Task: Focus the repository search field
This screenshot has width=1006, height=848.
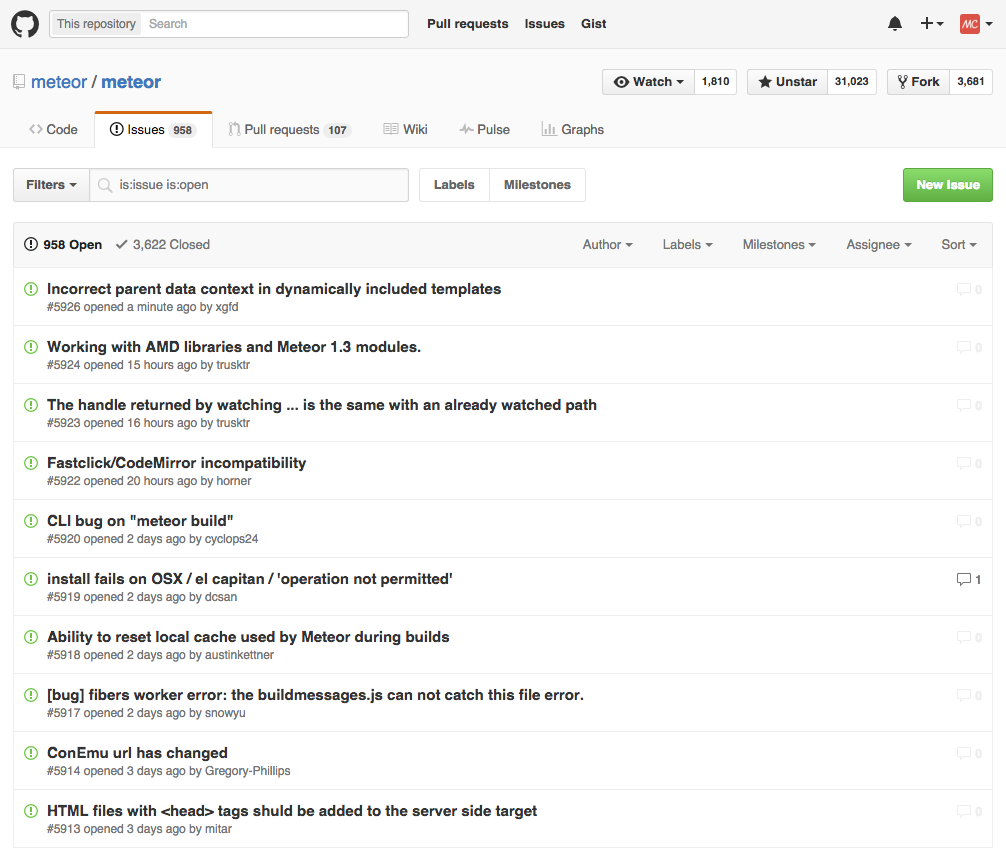Action: [275, 24]
